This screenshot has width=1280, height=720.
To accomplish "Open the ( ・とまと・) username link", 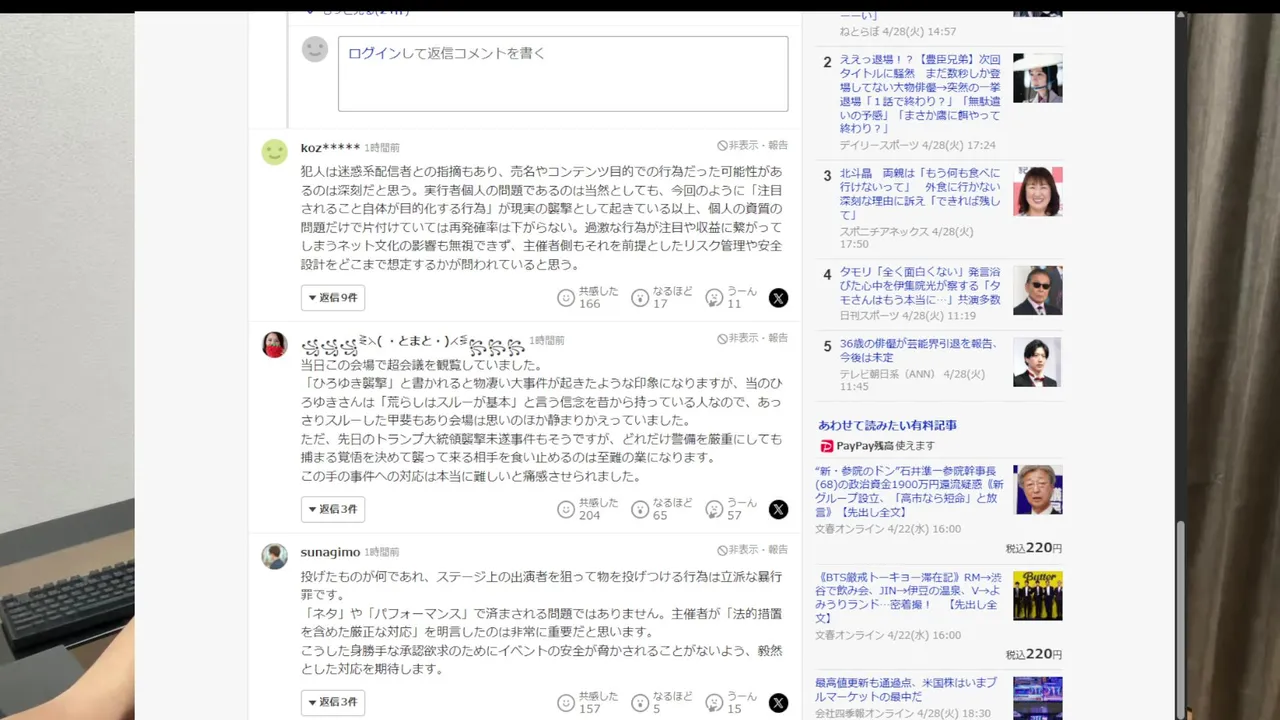I will tap(413, 343).
